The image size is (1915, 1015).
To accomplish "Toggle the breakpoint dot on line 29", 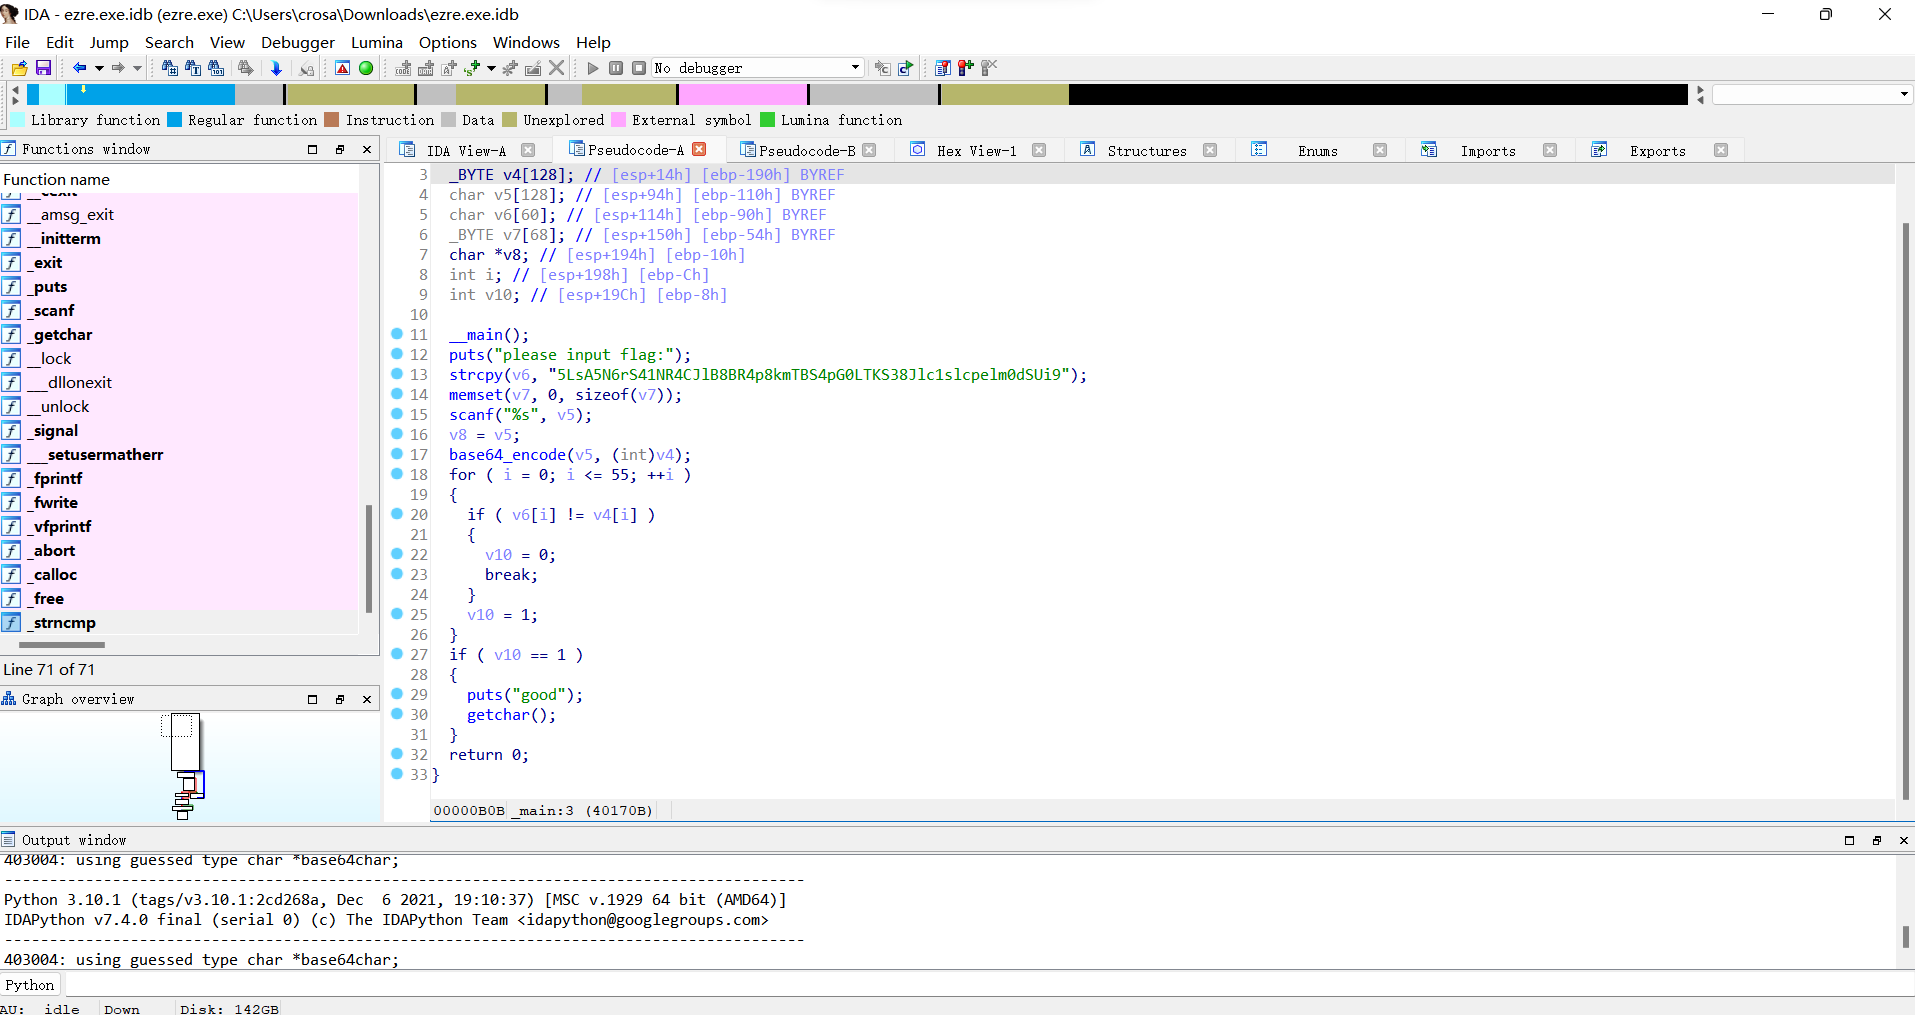I will [x=397, y=694].
